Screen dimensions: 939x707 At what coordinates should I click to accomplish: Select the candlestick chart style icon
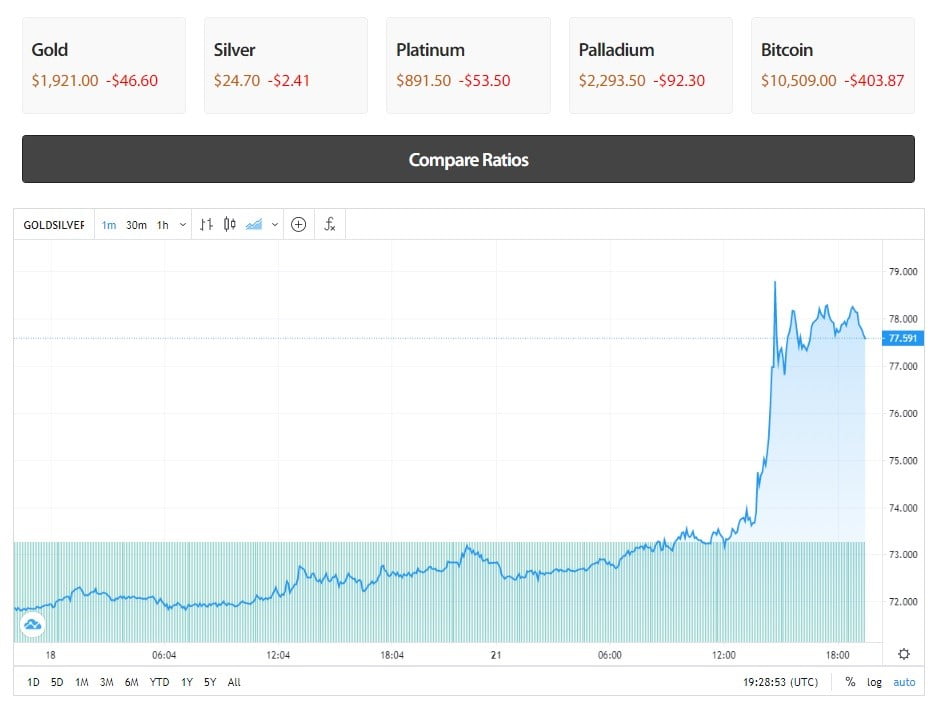click(x=230, y=225)
